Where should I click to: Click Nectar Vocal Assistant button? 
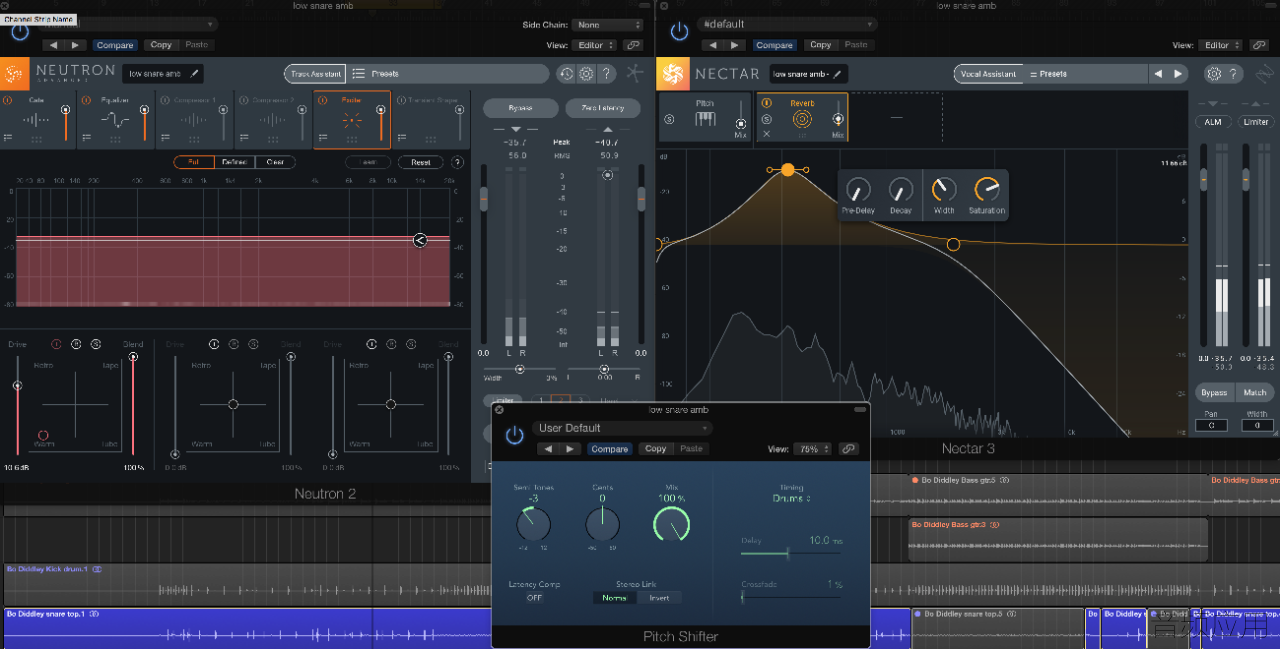[x=988, y=74]
